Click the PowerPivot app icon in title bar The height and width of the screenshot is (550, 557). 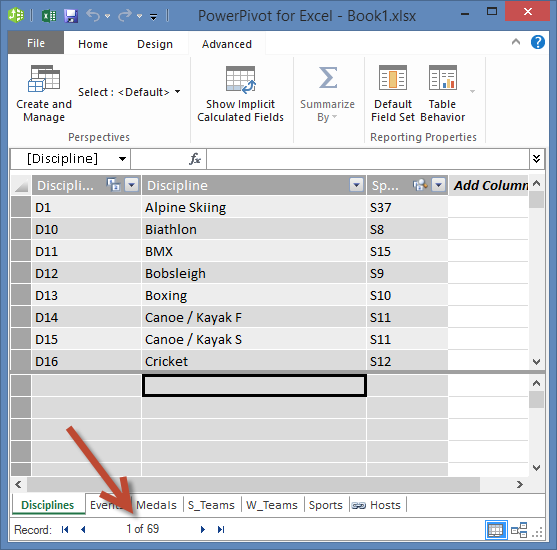(16, 15)
